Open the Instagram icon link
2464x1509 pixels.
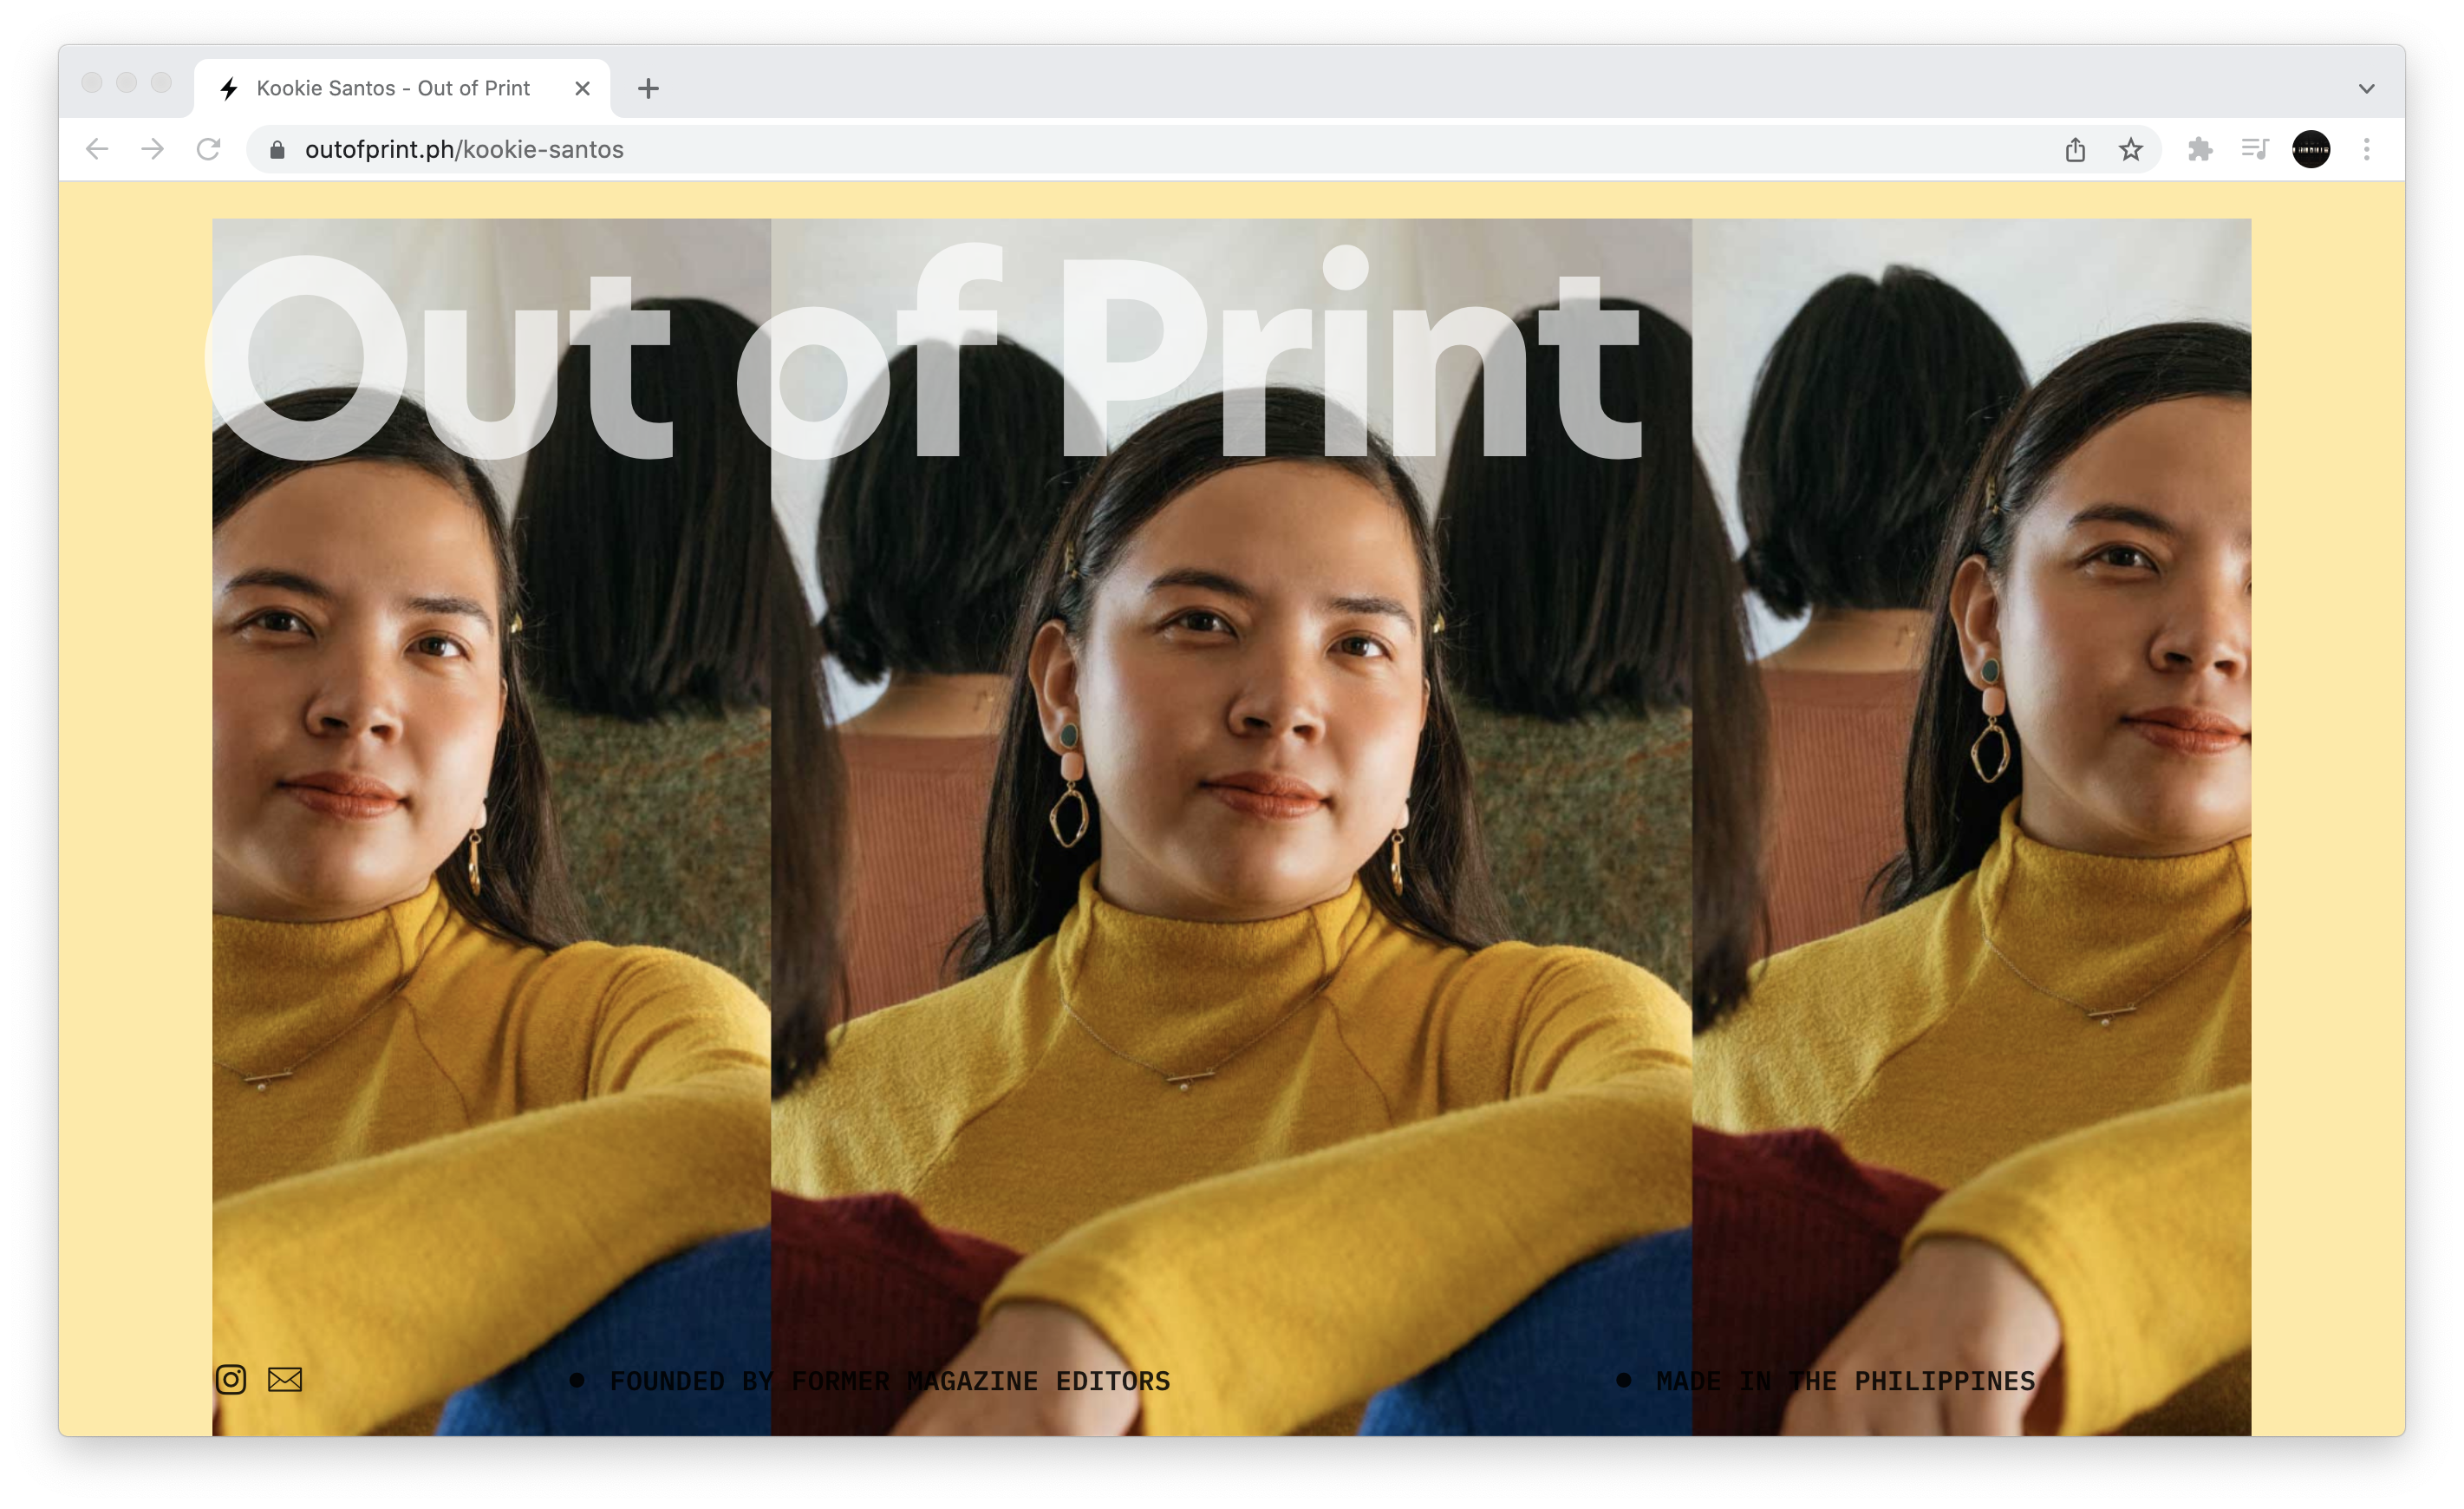pos(230,1380)
